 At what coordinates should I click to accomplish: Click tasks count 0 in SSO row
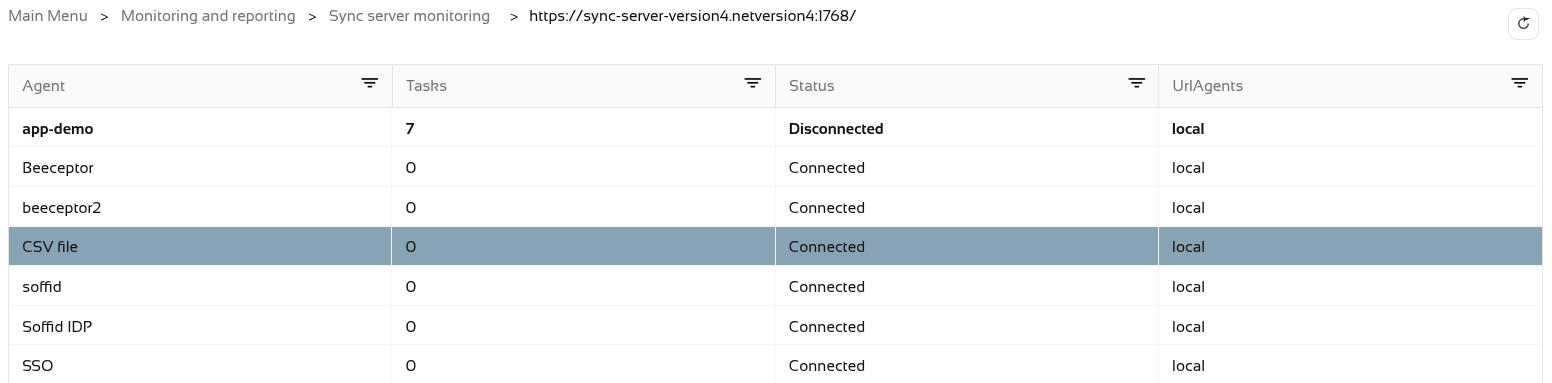pyautogui.click(x=411, y=366)
